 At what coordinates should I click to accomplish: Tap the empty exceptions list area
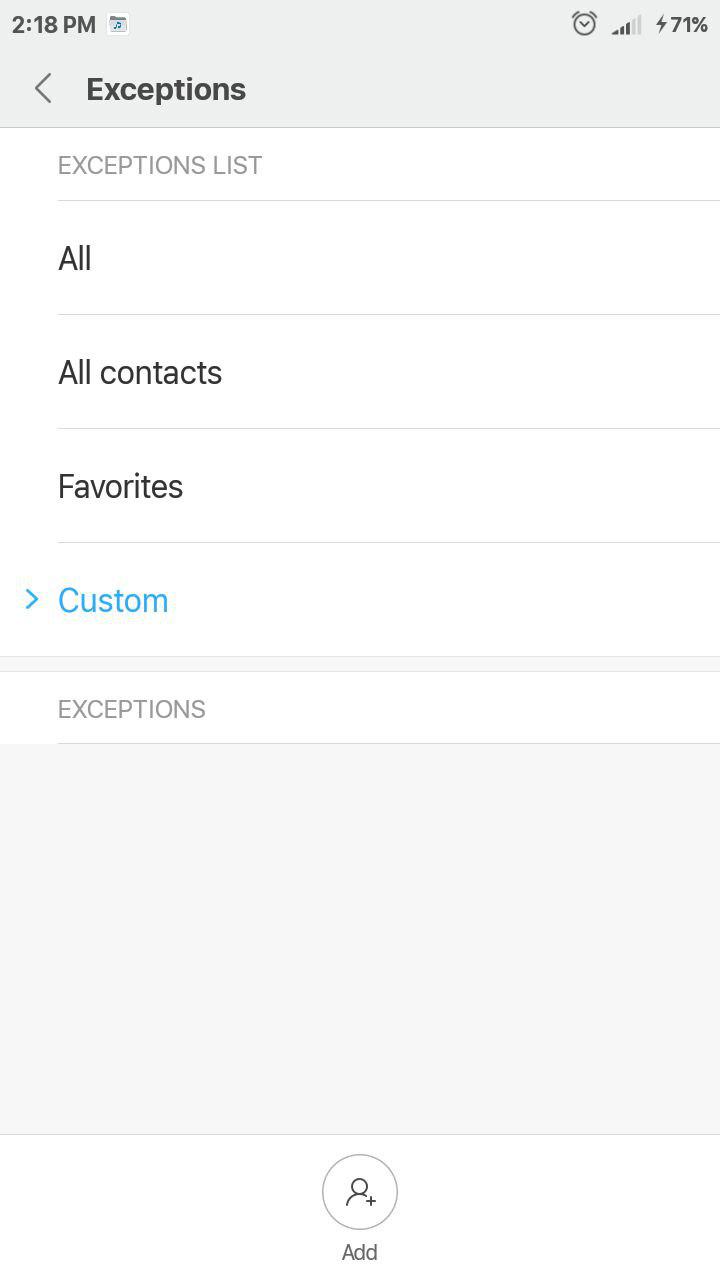tap(360, 939)
